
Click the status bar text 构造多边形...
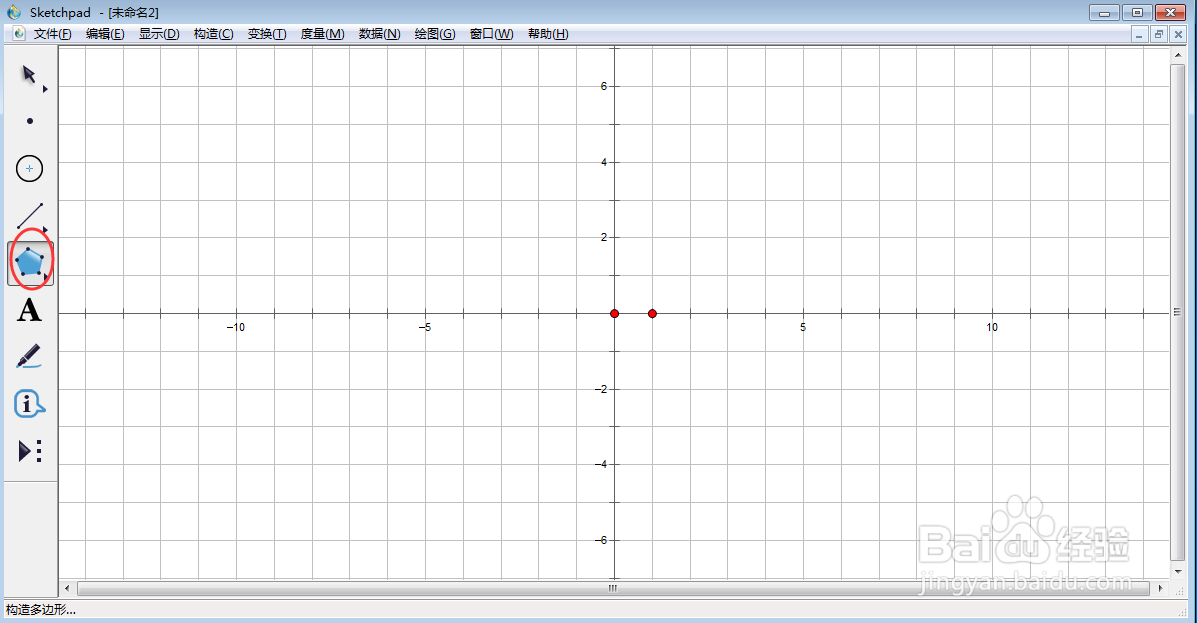[40, 610]
